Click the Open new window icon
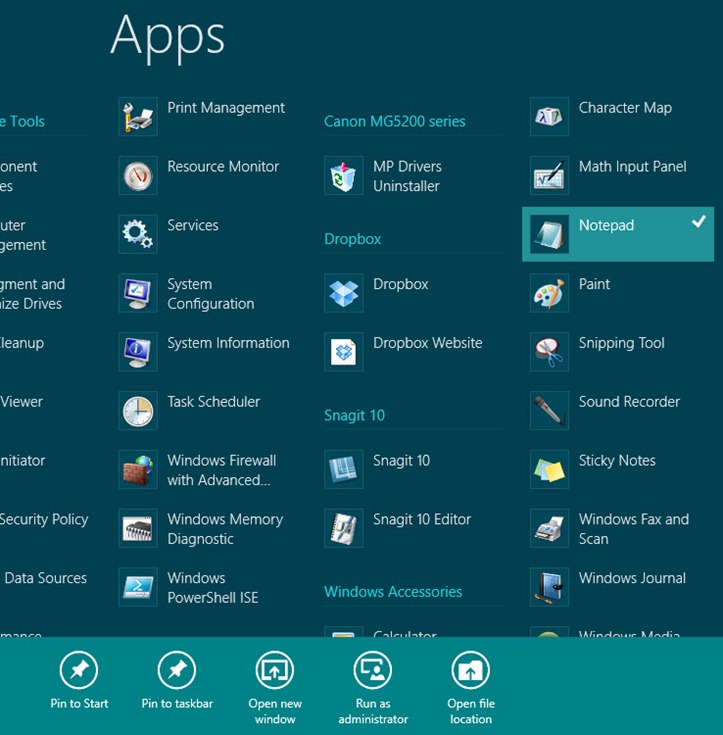 275,670
